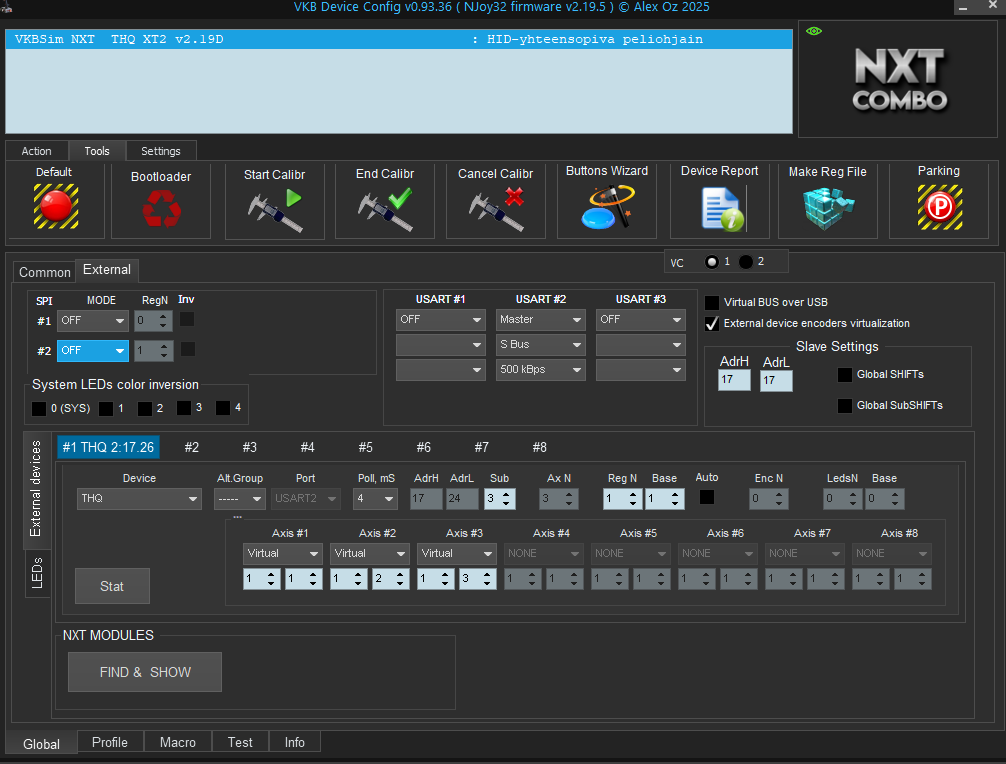
Task: Click the Default red button icon
Action: 56,207
